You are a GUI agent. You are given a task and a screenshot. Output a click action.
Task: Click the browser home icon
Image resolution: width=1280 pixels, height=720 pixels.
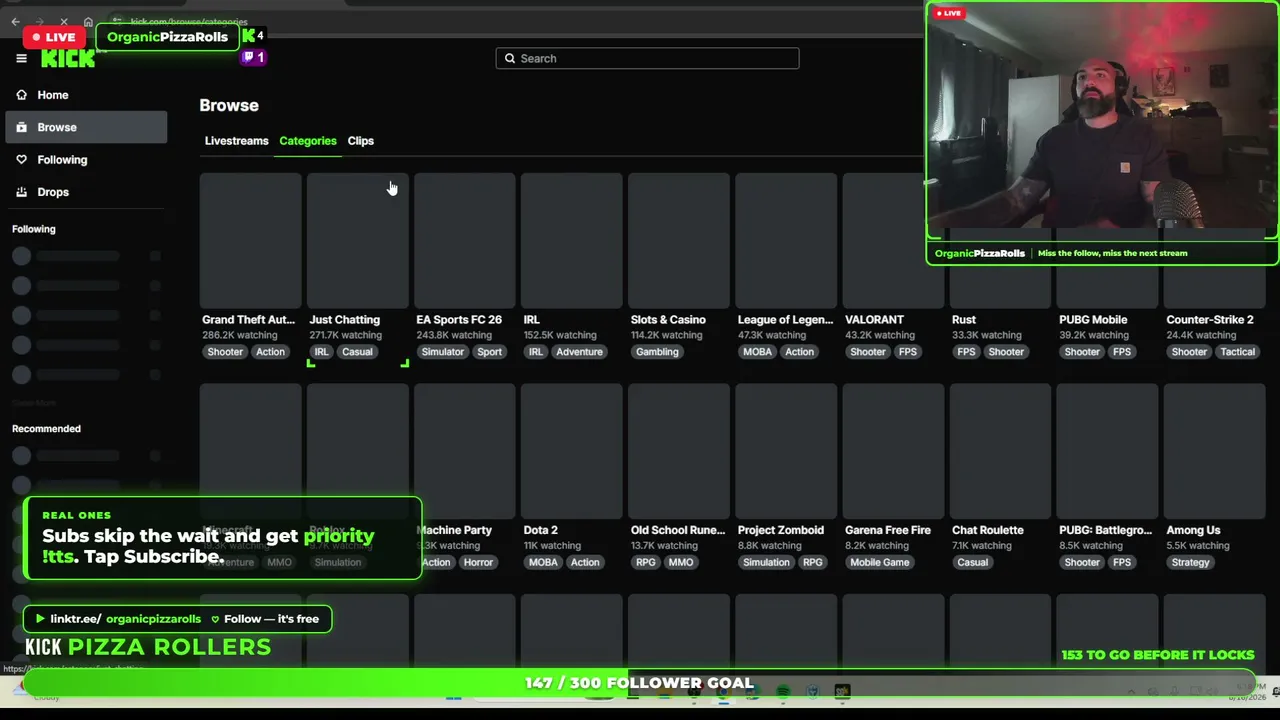[x=88, y=22]
